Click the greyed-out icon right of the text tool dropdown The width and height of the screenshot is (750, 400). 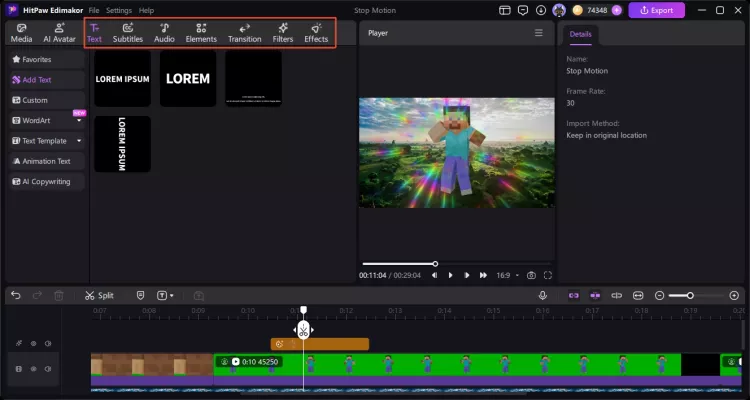pyautogui.click(x=199, y=296)
